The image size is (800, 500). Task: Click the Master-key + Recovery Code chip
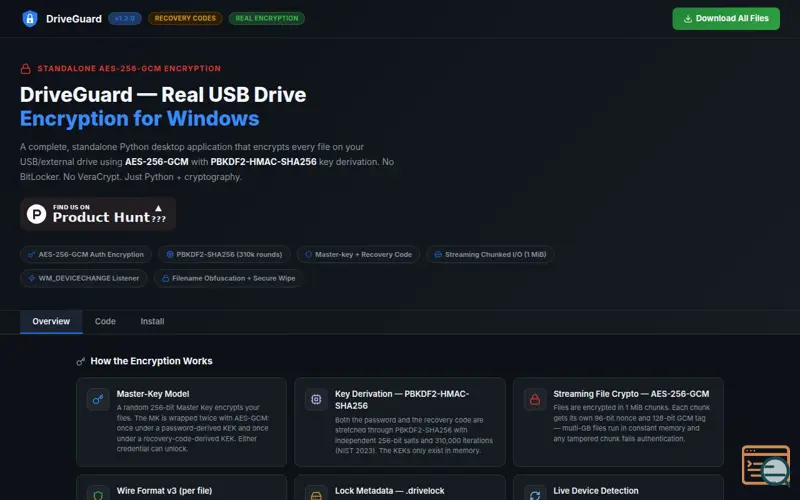click(358, 254)
